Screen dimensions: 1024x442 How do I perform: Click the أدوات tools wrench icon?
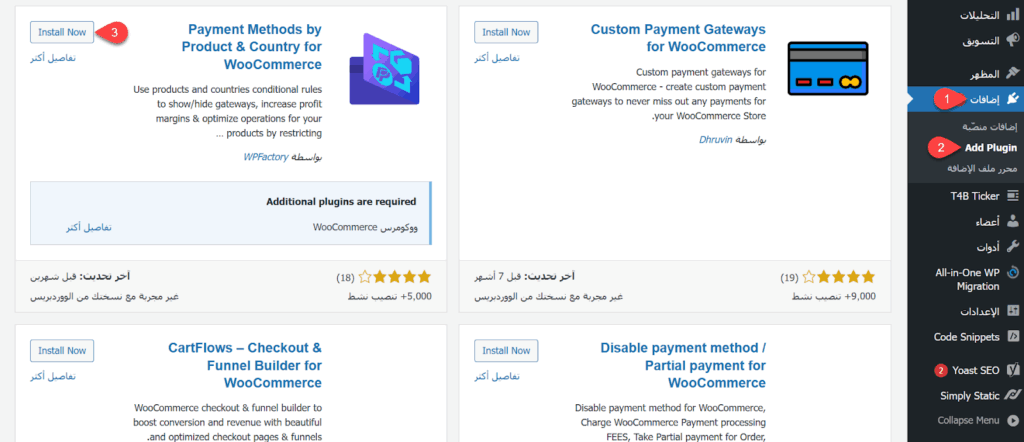(1012, 246)
